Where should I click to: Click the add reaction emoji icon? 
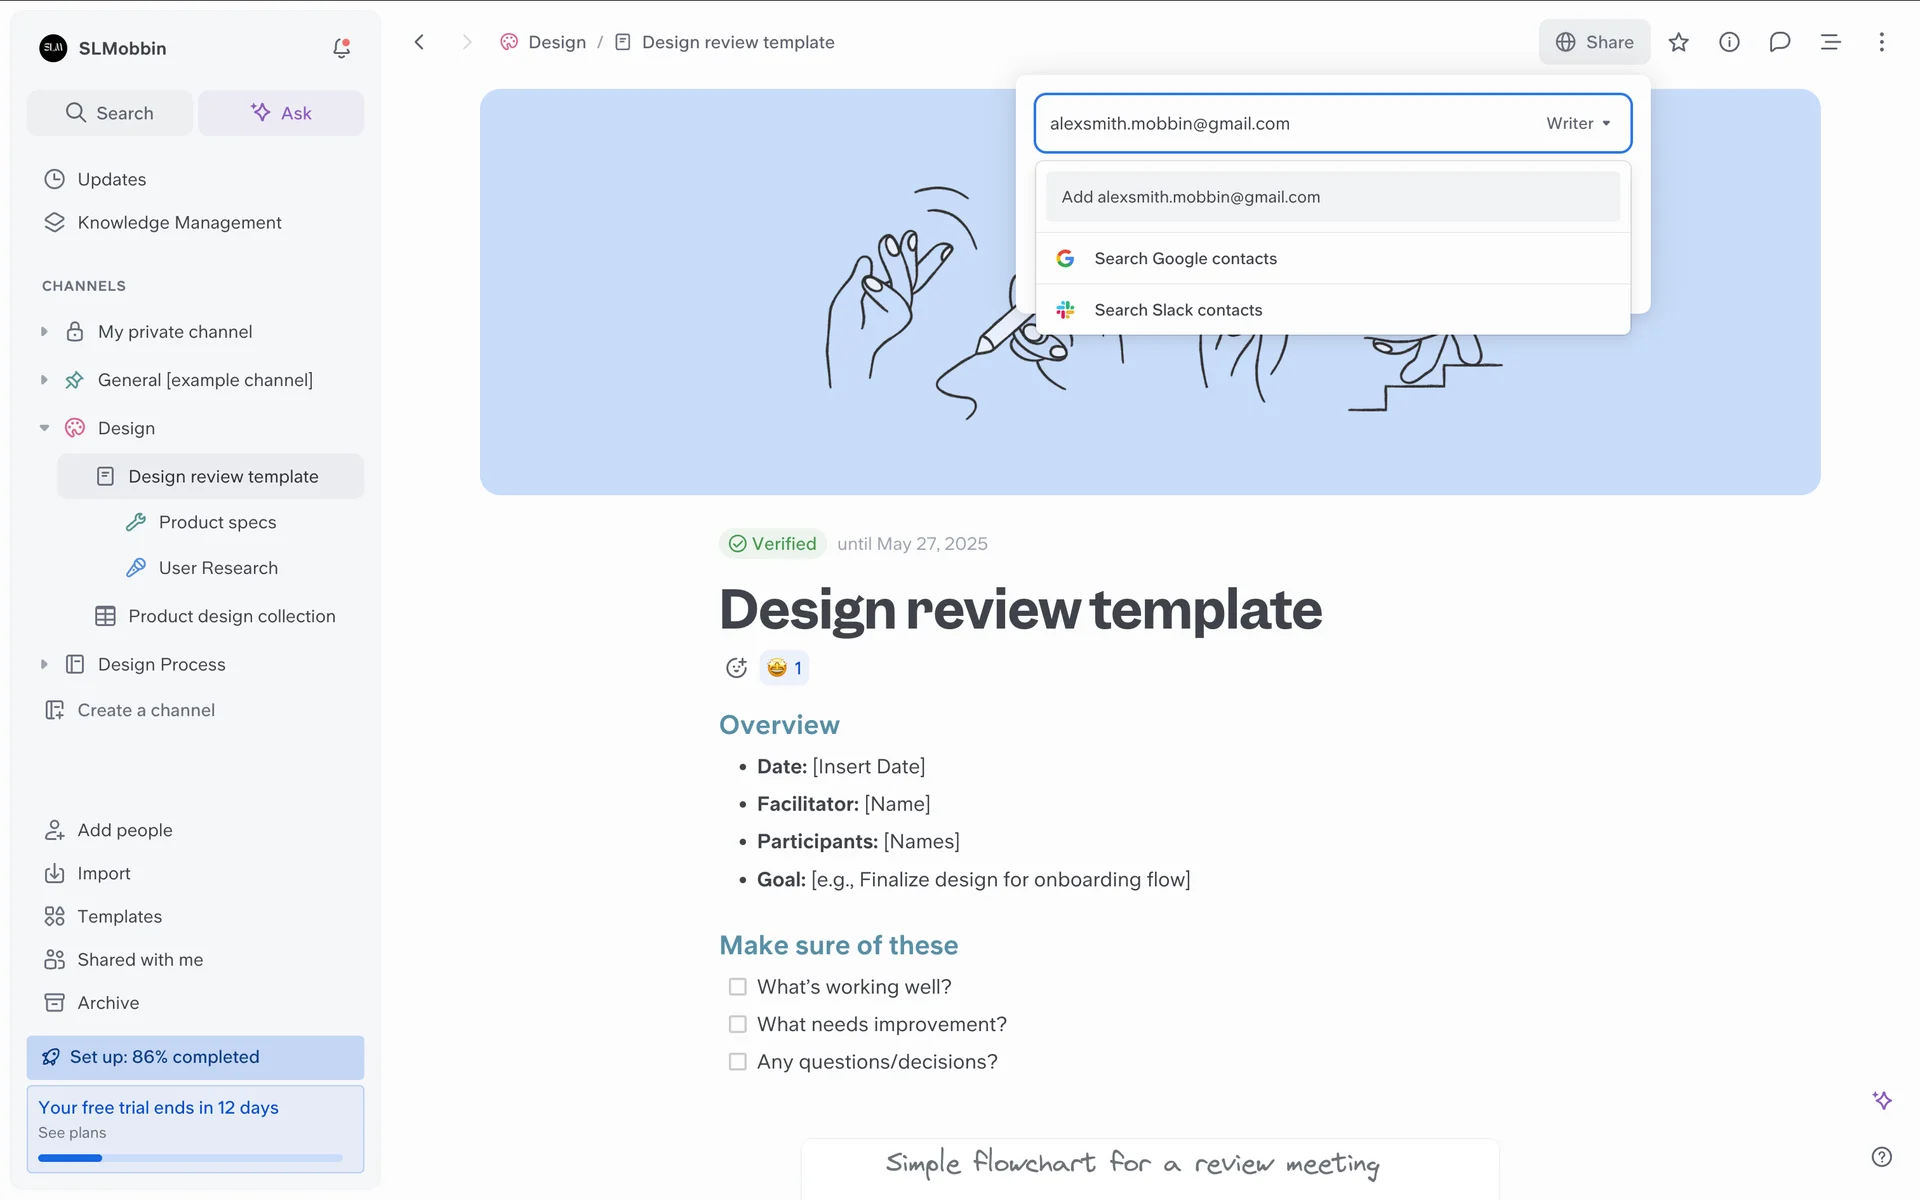[x=736, y=668]
